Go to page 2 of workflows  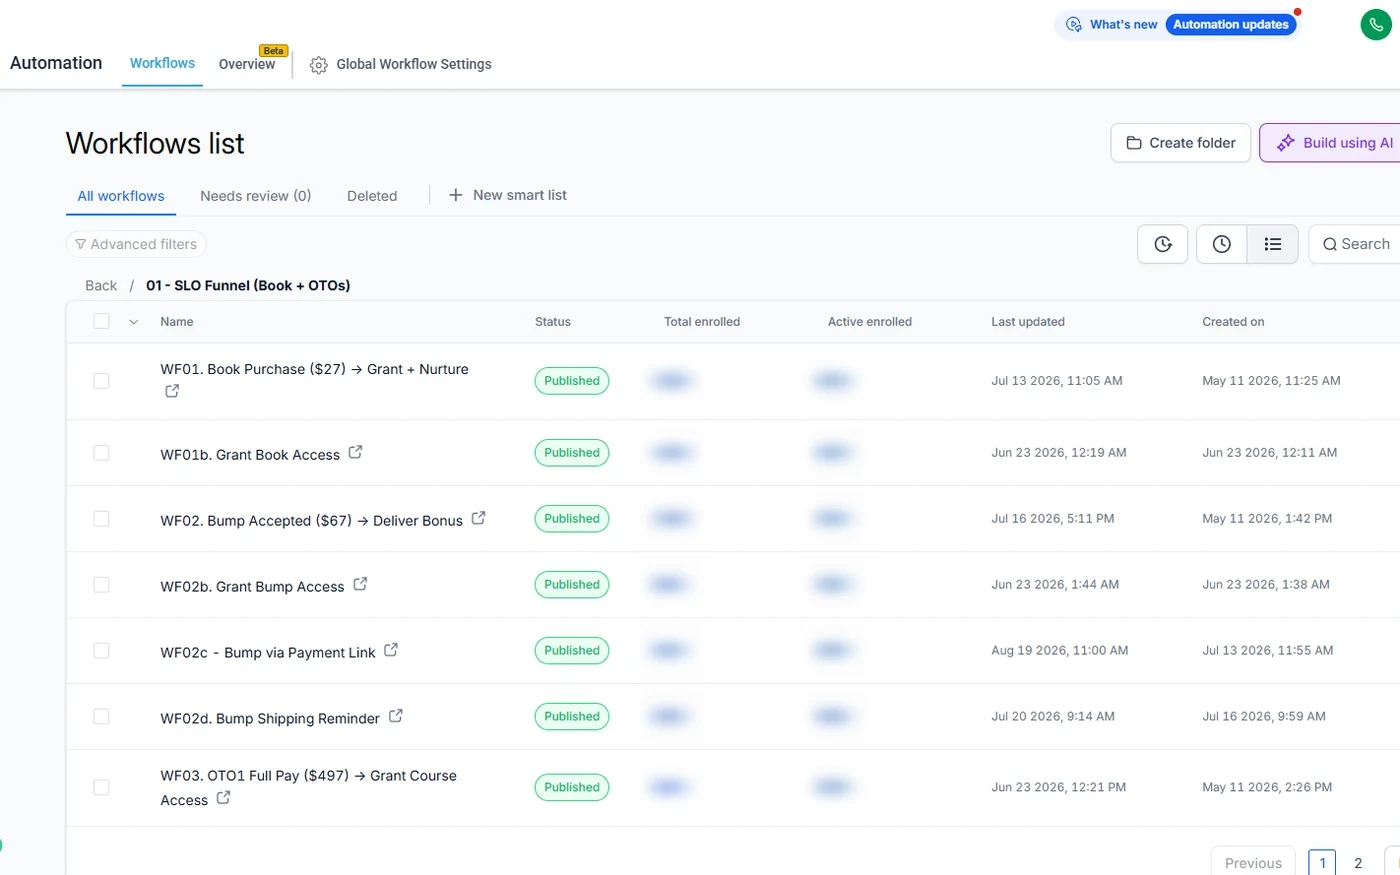(1358, 863)
